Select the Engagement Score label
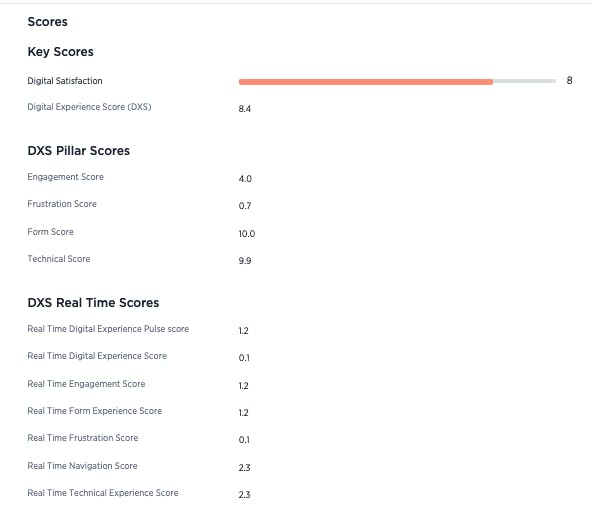 click(66, 177)
